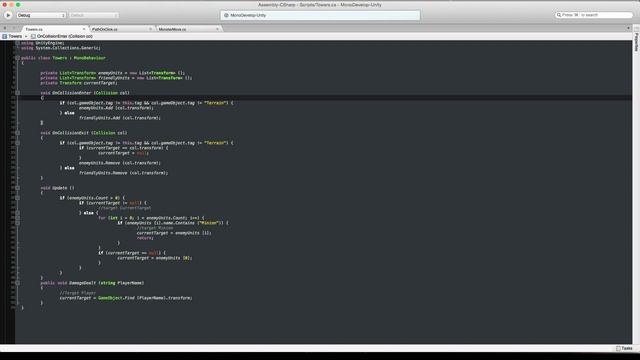
Task: Click the Contains ("Minion") condition line
Action: click(x=173, y=223)
